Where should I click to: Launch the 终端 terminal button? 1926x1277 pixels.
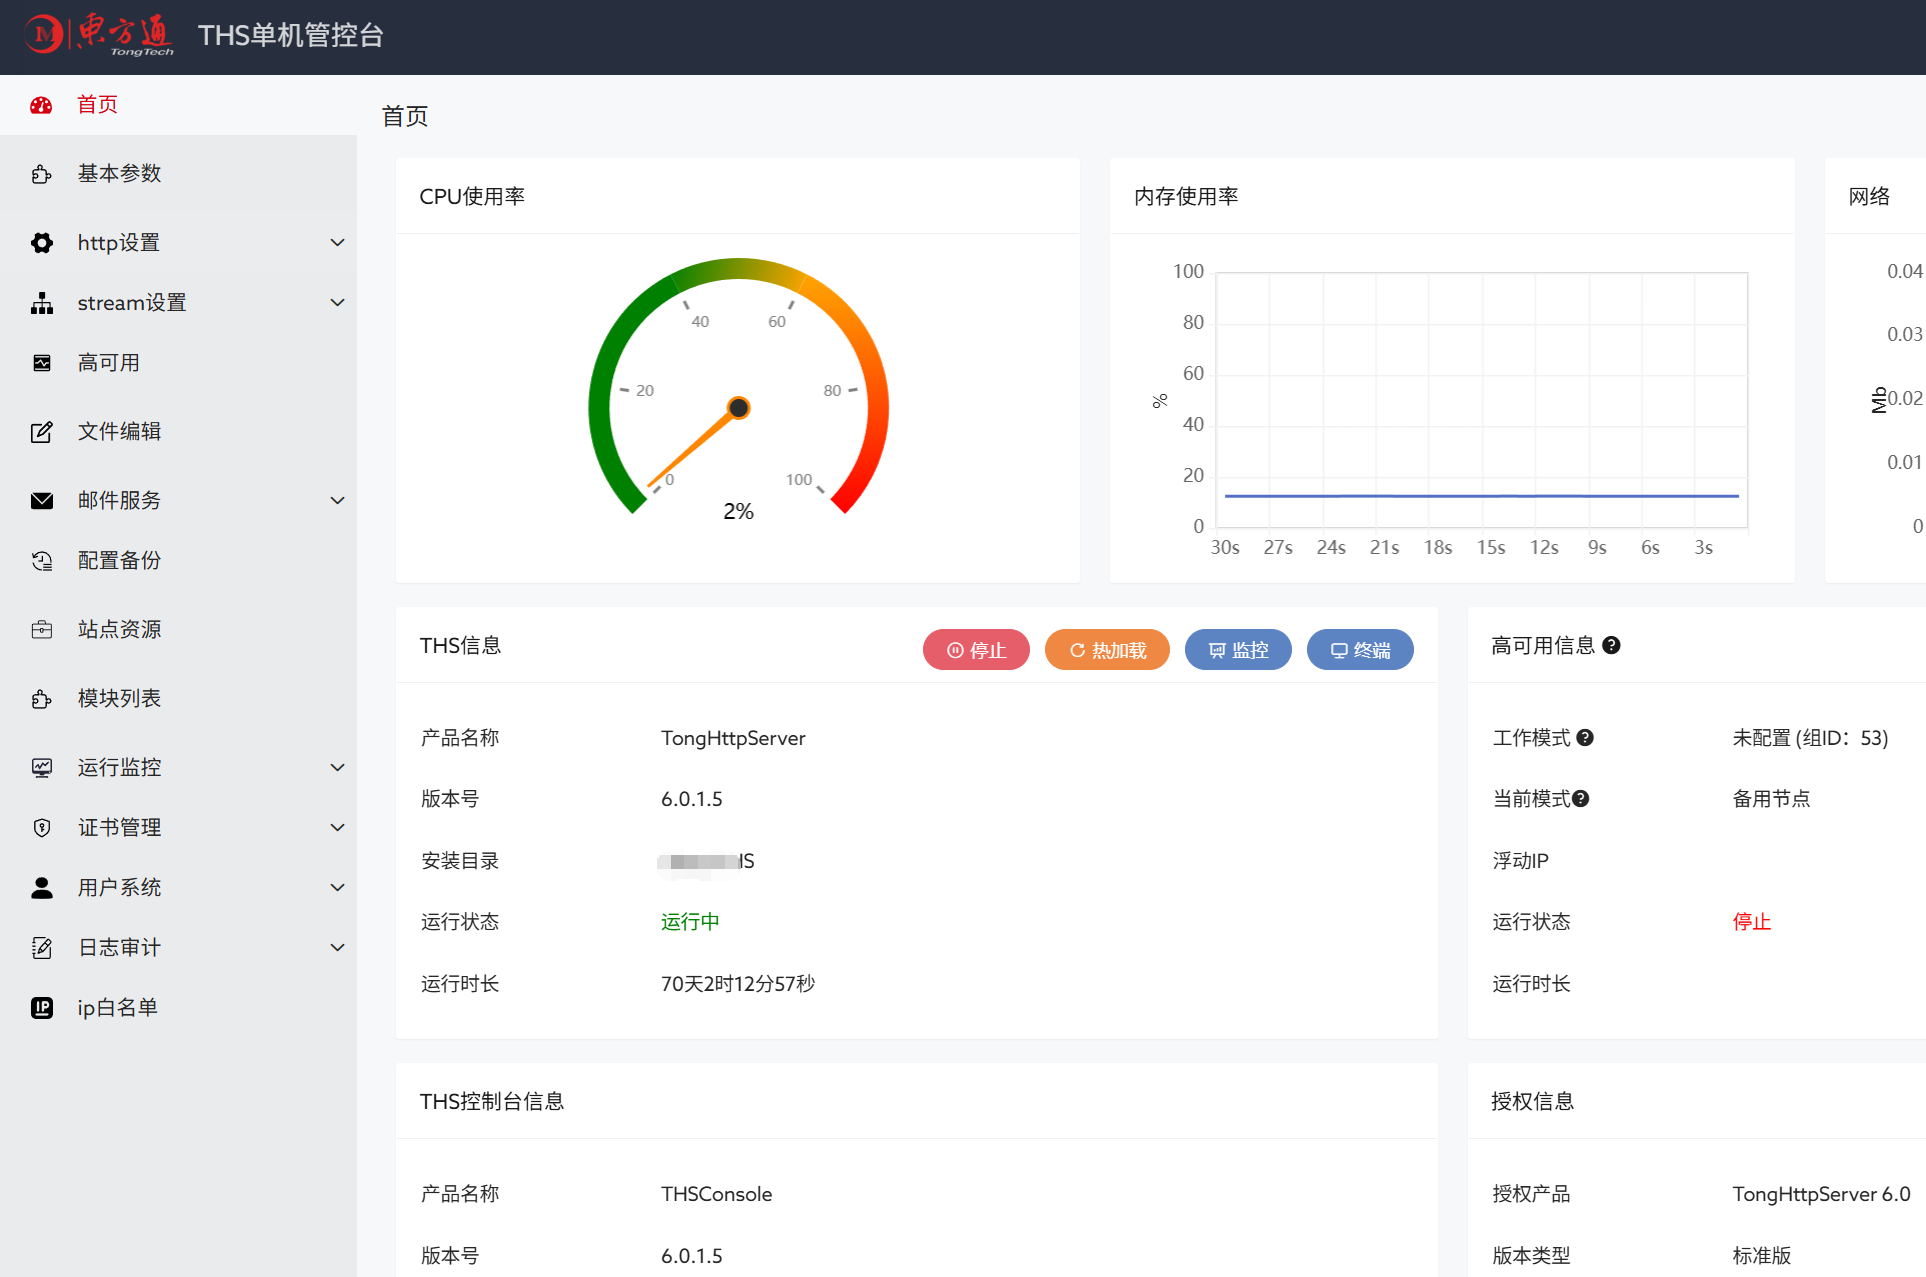1360,650
